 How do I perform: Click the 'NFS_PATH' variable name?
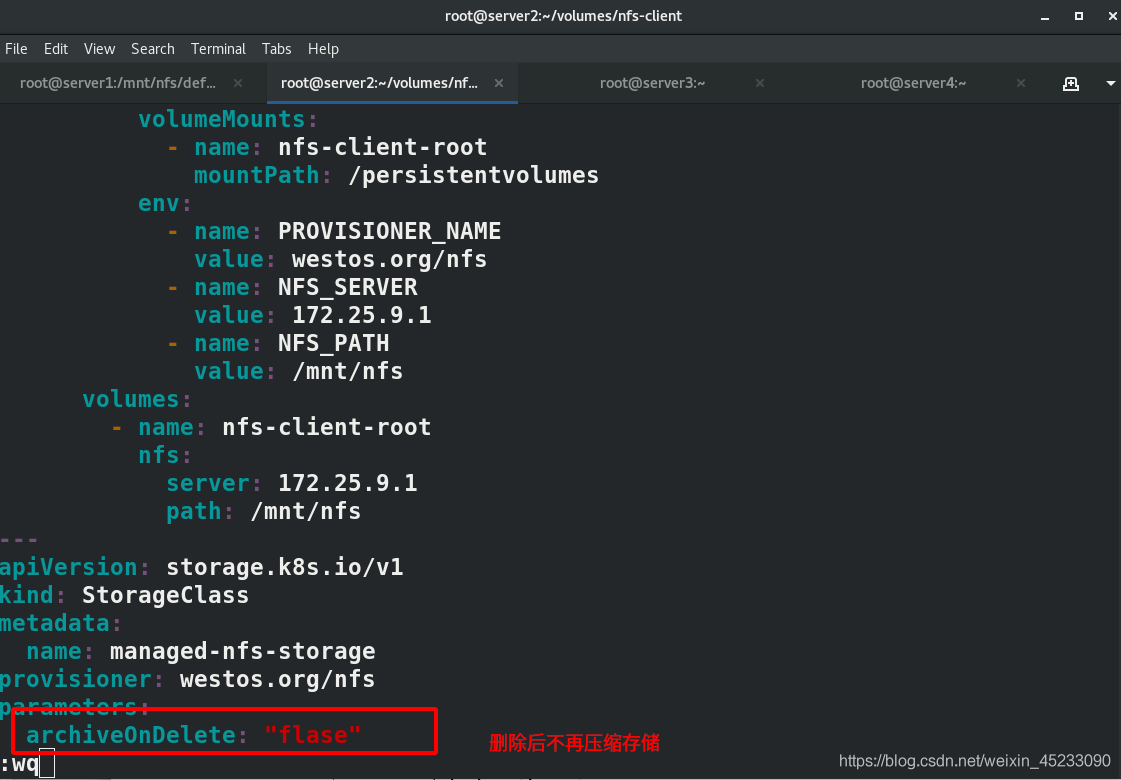coord(334,343)
